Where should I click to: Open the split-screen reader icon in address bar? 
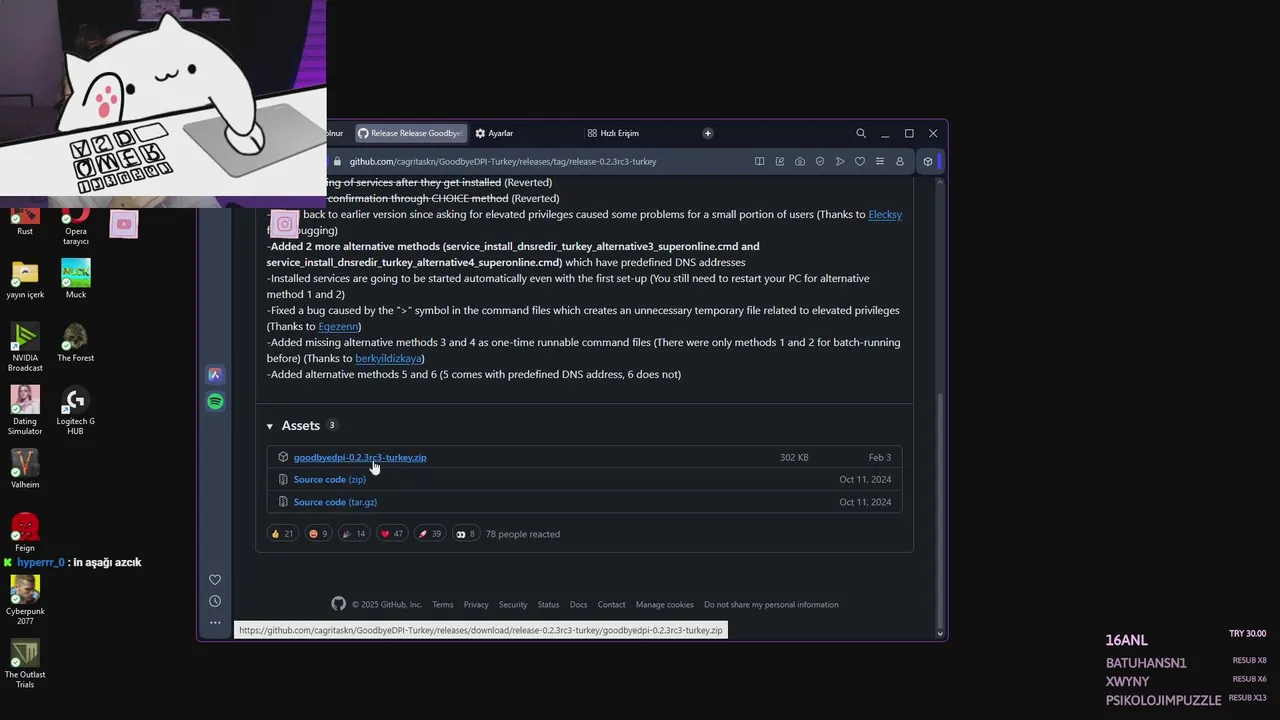pos(760,161)
